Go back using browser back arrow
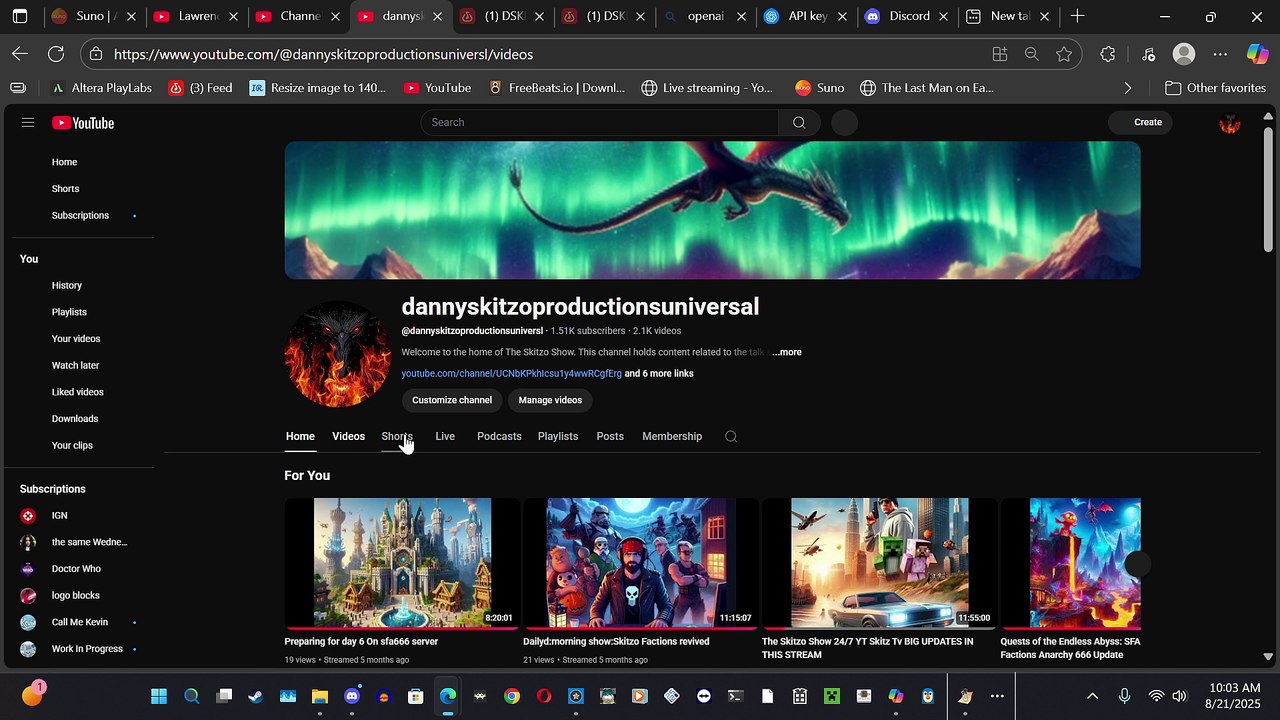Screen dimensions: 1280x720 (x=20, y=54)
